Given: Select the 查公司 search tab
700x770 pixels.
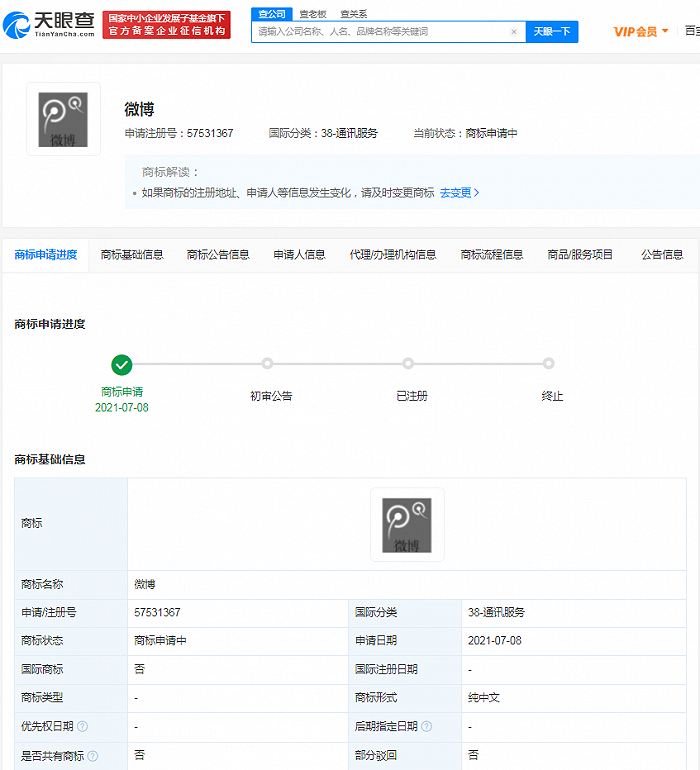Looking at the screenshot, I should [272, 14].
